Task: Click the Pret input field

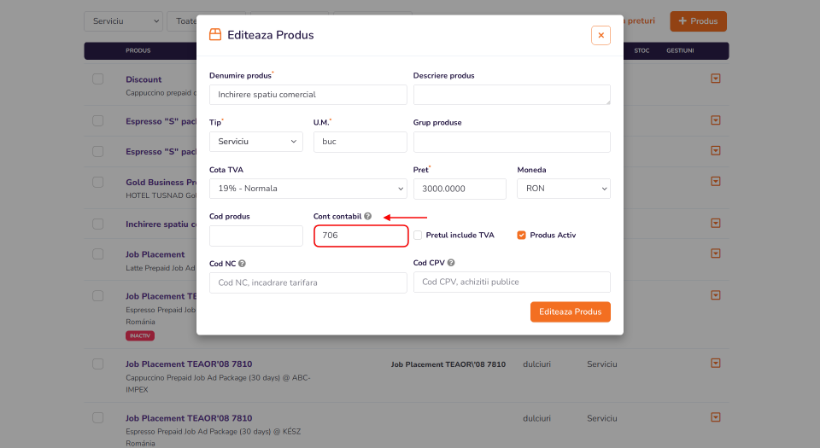Action: [460, 189]
